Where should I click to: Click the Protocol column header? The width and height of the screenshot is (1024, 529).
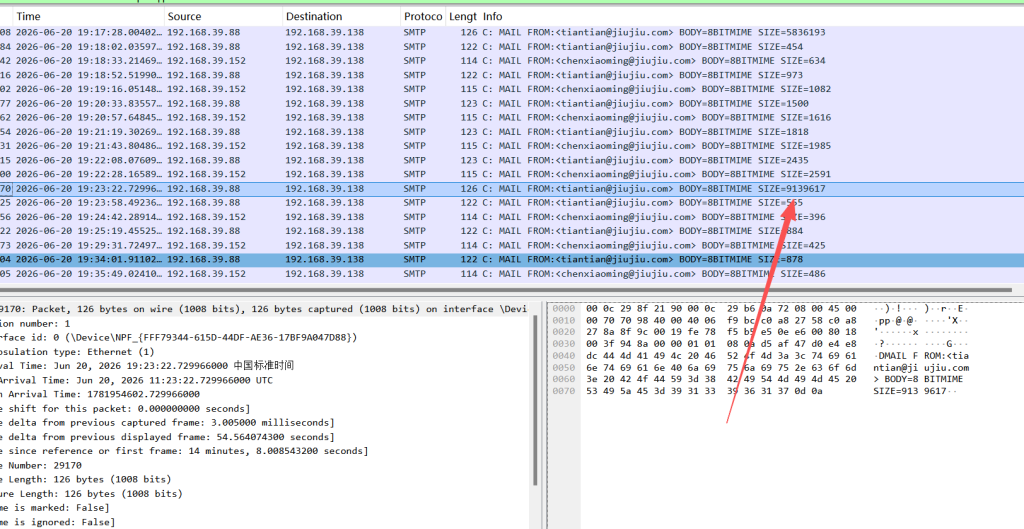(x=423, y=16)
